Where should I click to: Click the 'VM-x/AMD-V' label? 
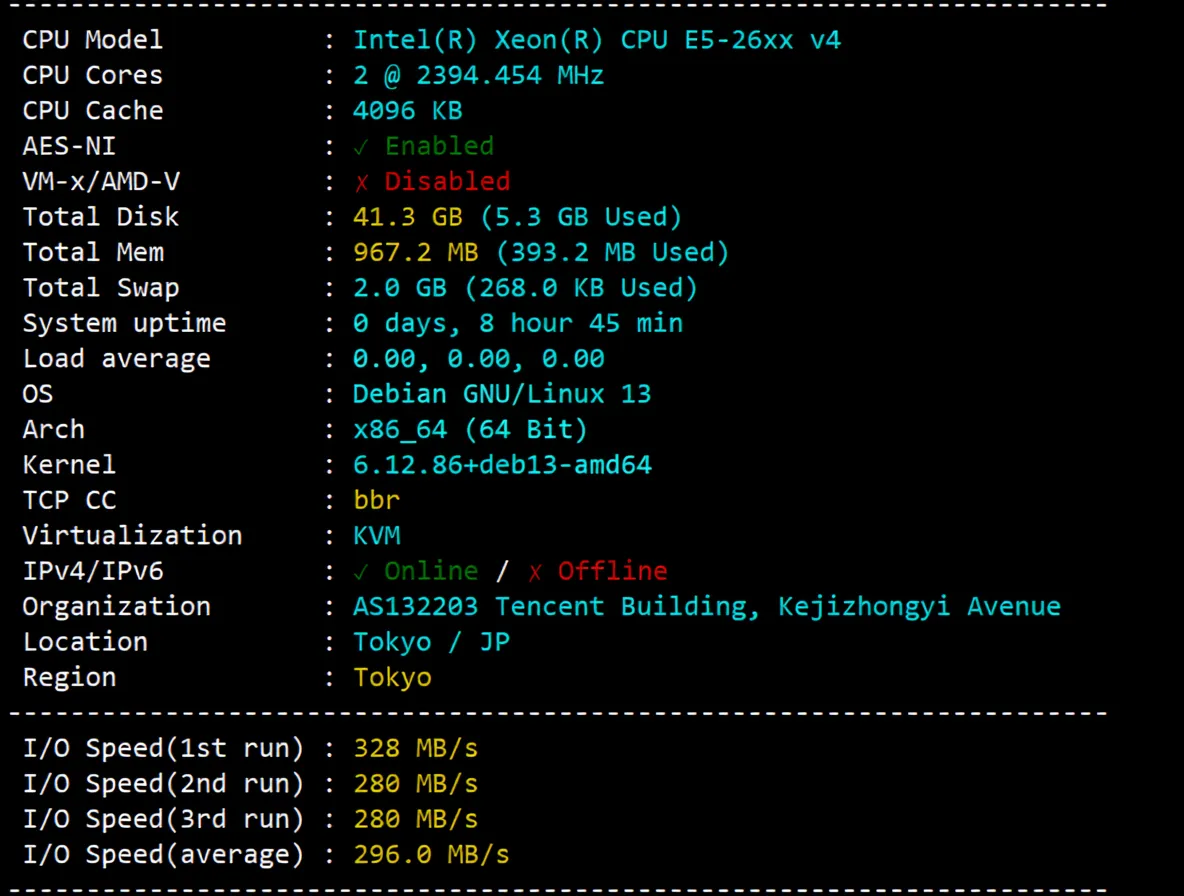100,181
